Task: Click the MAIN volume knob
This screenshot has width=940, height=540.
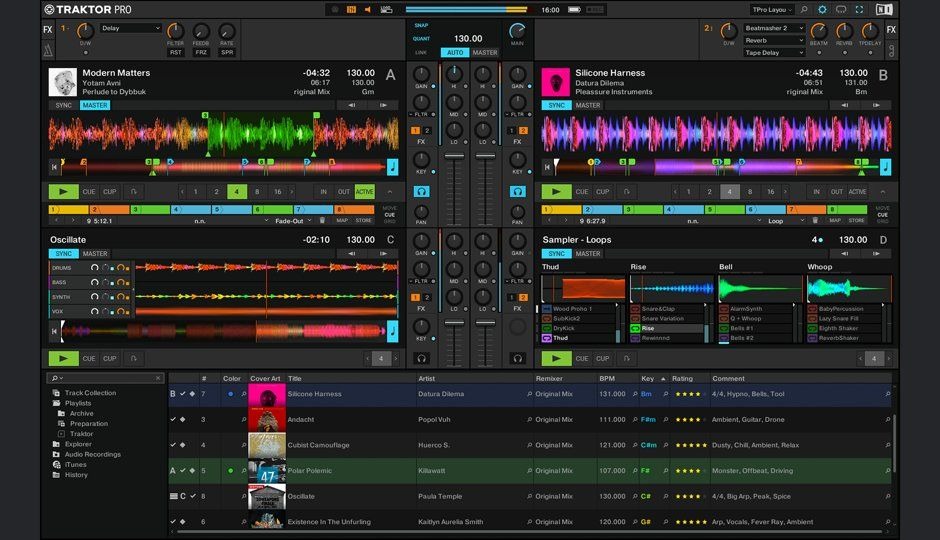Action: [x=517, y=31]
